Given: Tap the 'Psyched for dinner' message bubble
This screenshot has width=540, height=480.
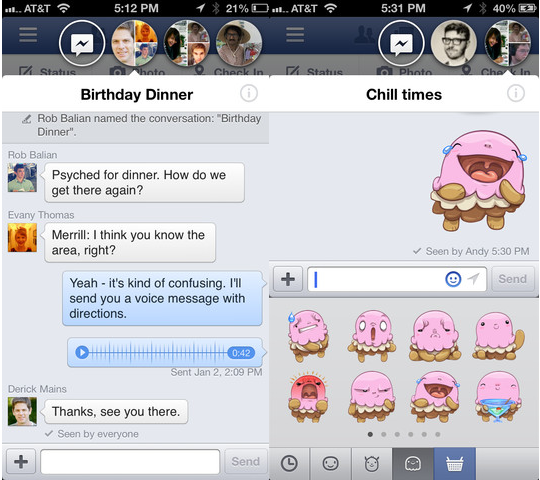Looking at the screenshot, I should [x=144, y=182].
